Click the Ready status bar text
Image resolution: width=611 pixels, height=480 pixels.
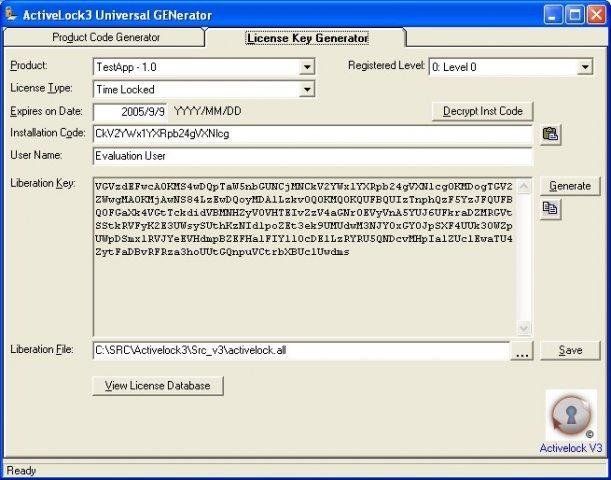point(21,471)
